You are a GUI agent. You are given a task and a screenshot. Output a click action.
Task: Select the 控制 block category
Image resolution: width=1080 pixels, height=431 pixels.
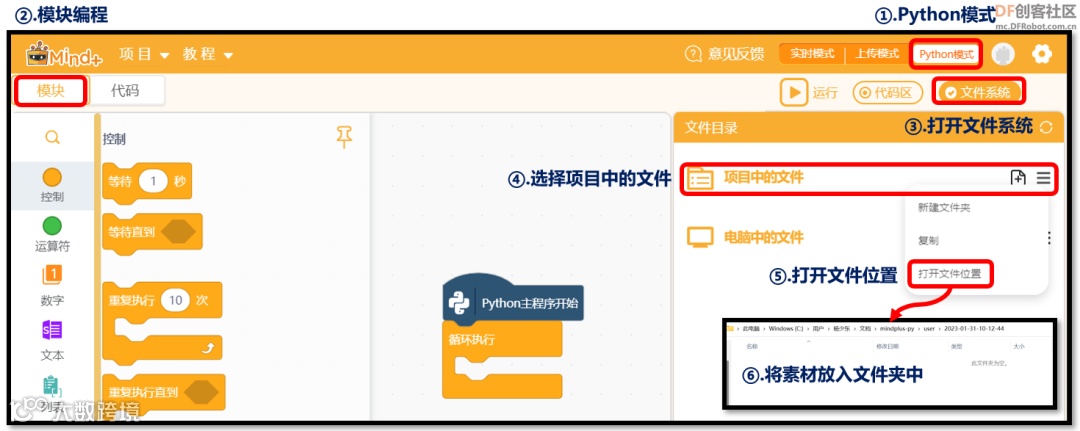click(52, 185)
